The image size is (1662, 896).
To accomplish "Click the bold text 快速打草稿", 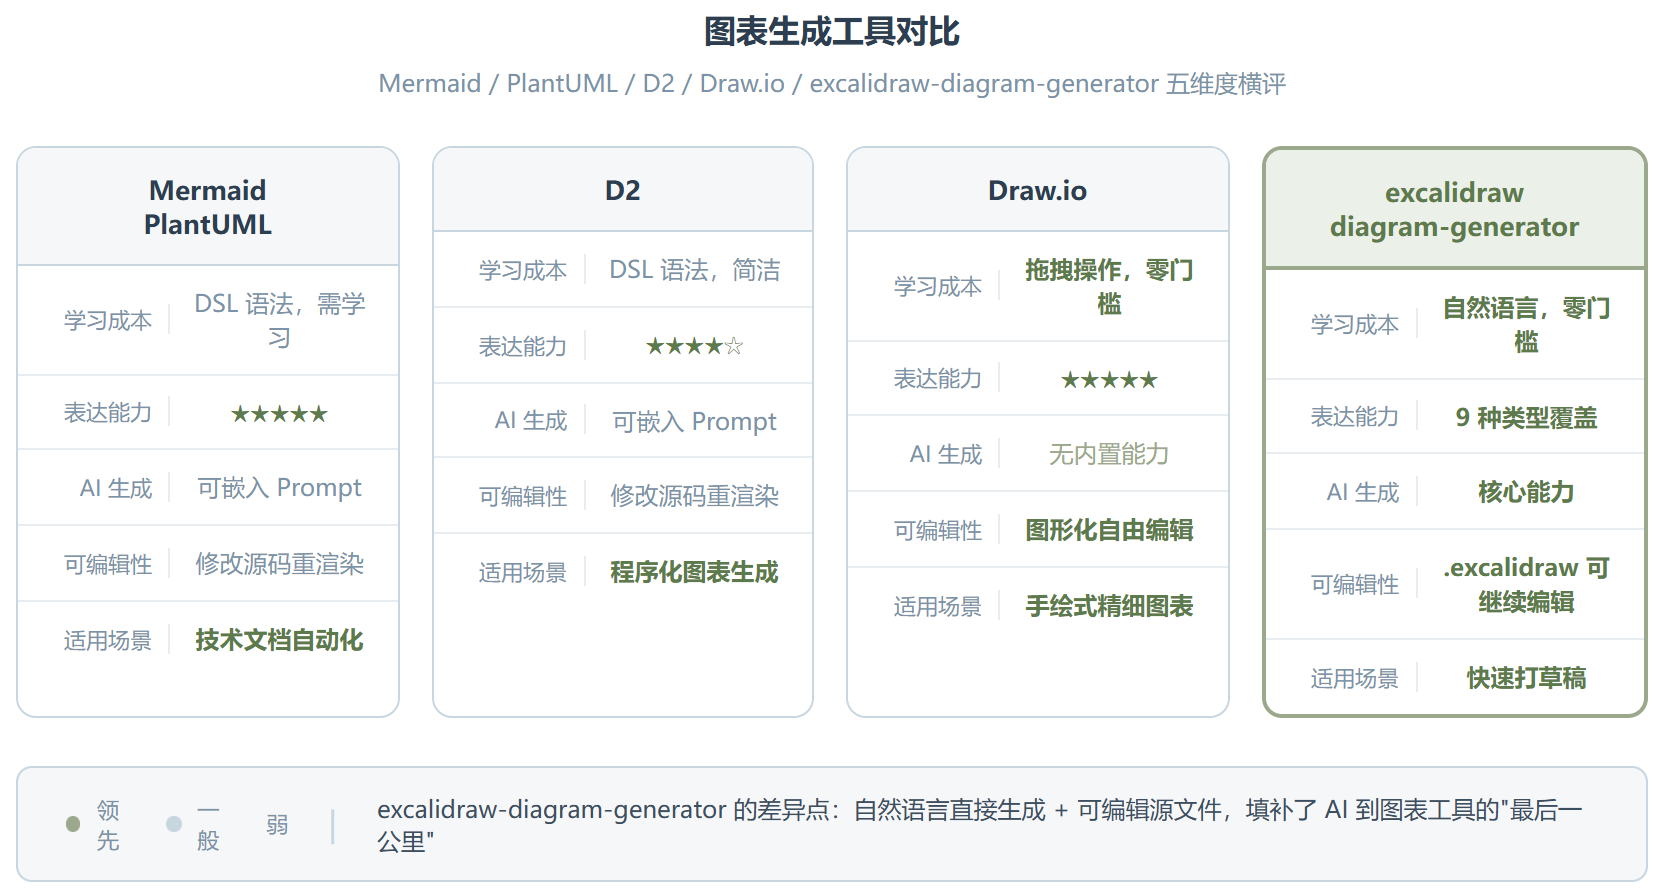I will [1527, 678].
